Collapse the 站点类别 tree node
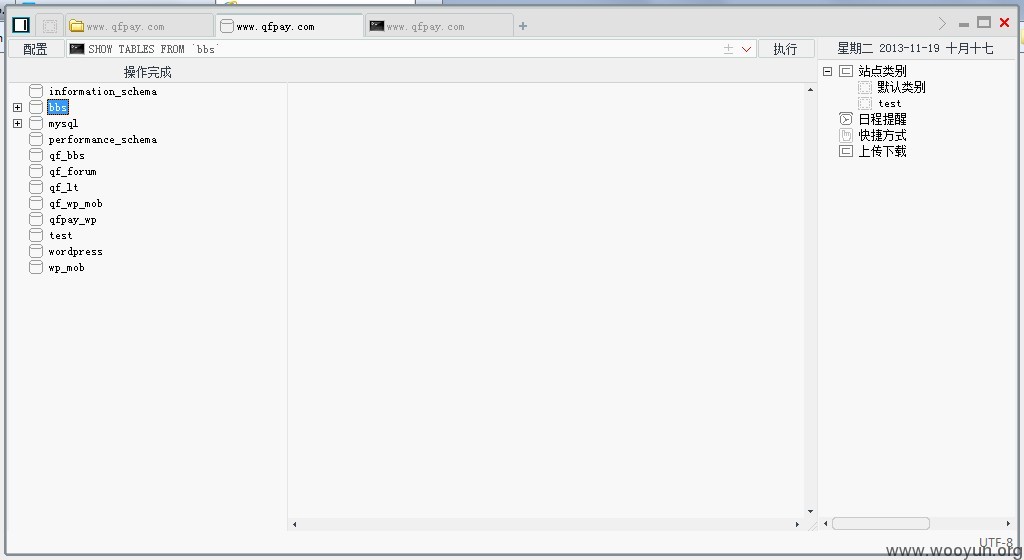Image resolution: width=1024 pixels, height=560 pixels. (827, 71)
